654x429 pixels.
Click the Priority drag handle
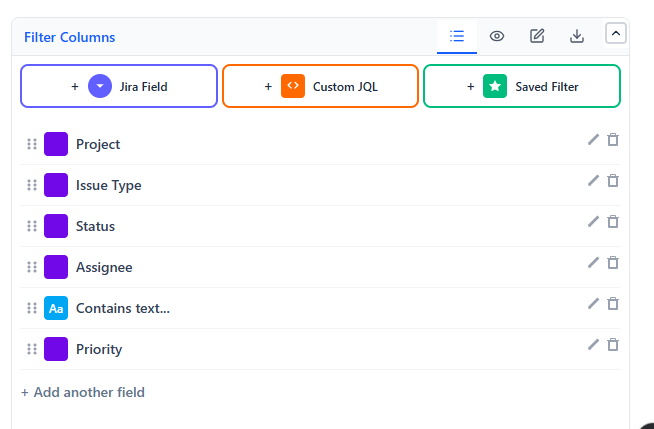(x=32, y=349)
